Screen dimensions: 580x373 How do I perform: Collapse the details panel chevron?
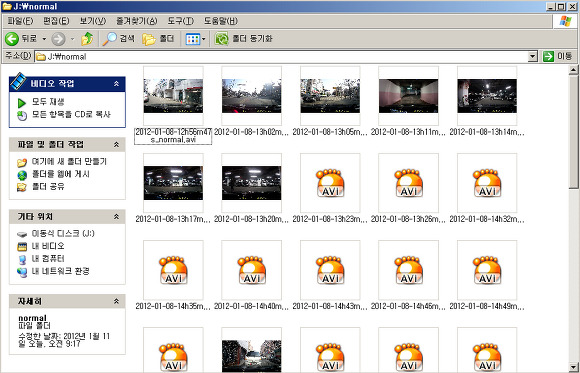coord(116,302)
